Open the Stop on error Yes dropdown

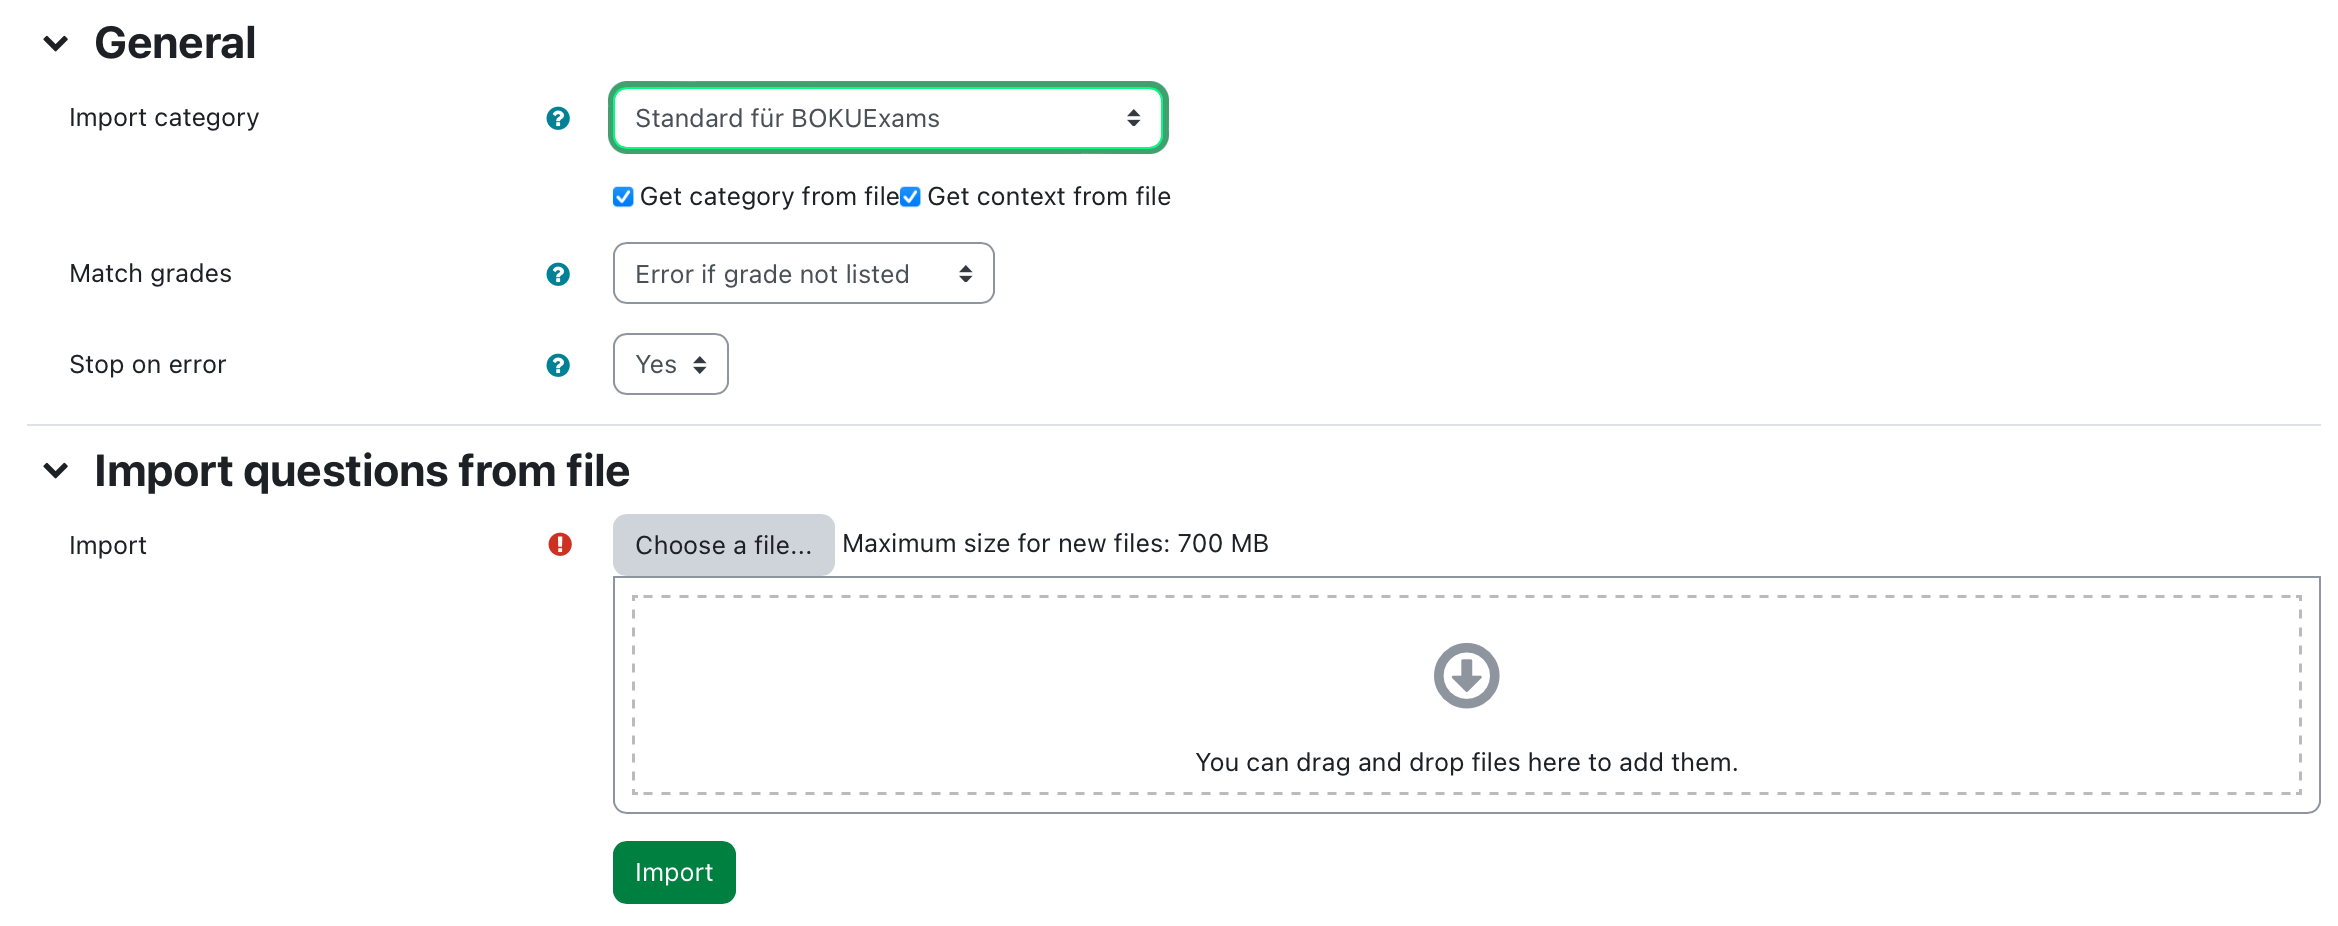(670, 364)
